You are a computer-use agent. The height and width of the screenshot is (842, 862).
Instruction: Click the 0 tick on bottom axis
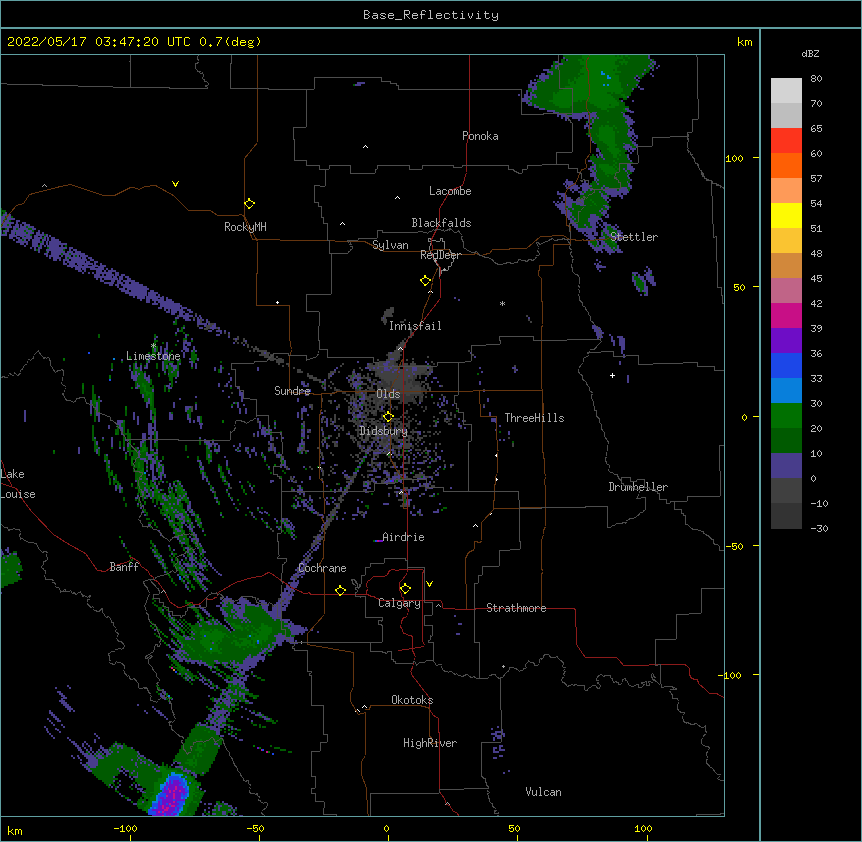pos(386,828)
